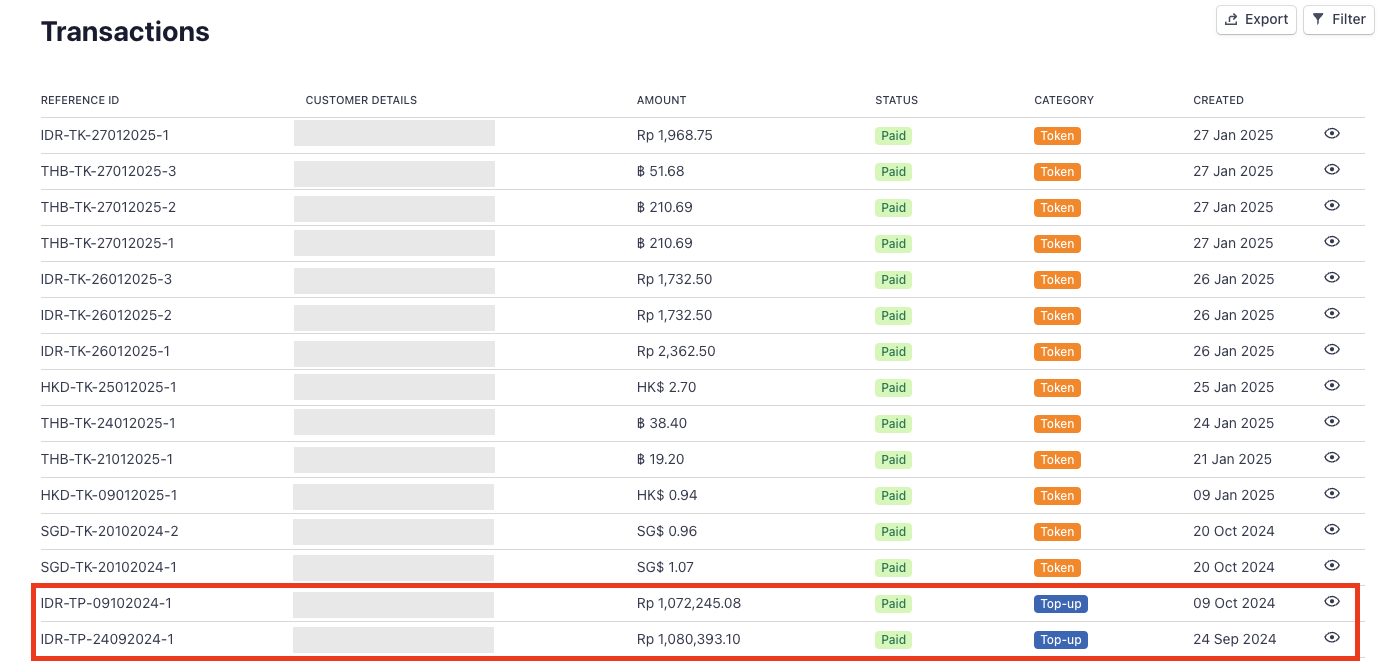Open eye icon for IDR-TK-26012025-3
1398x670 pixels.
point(1332,278)
